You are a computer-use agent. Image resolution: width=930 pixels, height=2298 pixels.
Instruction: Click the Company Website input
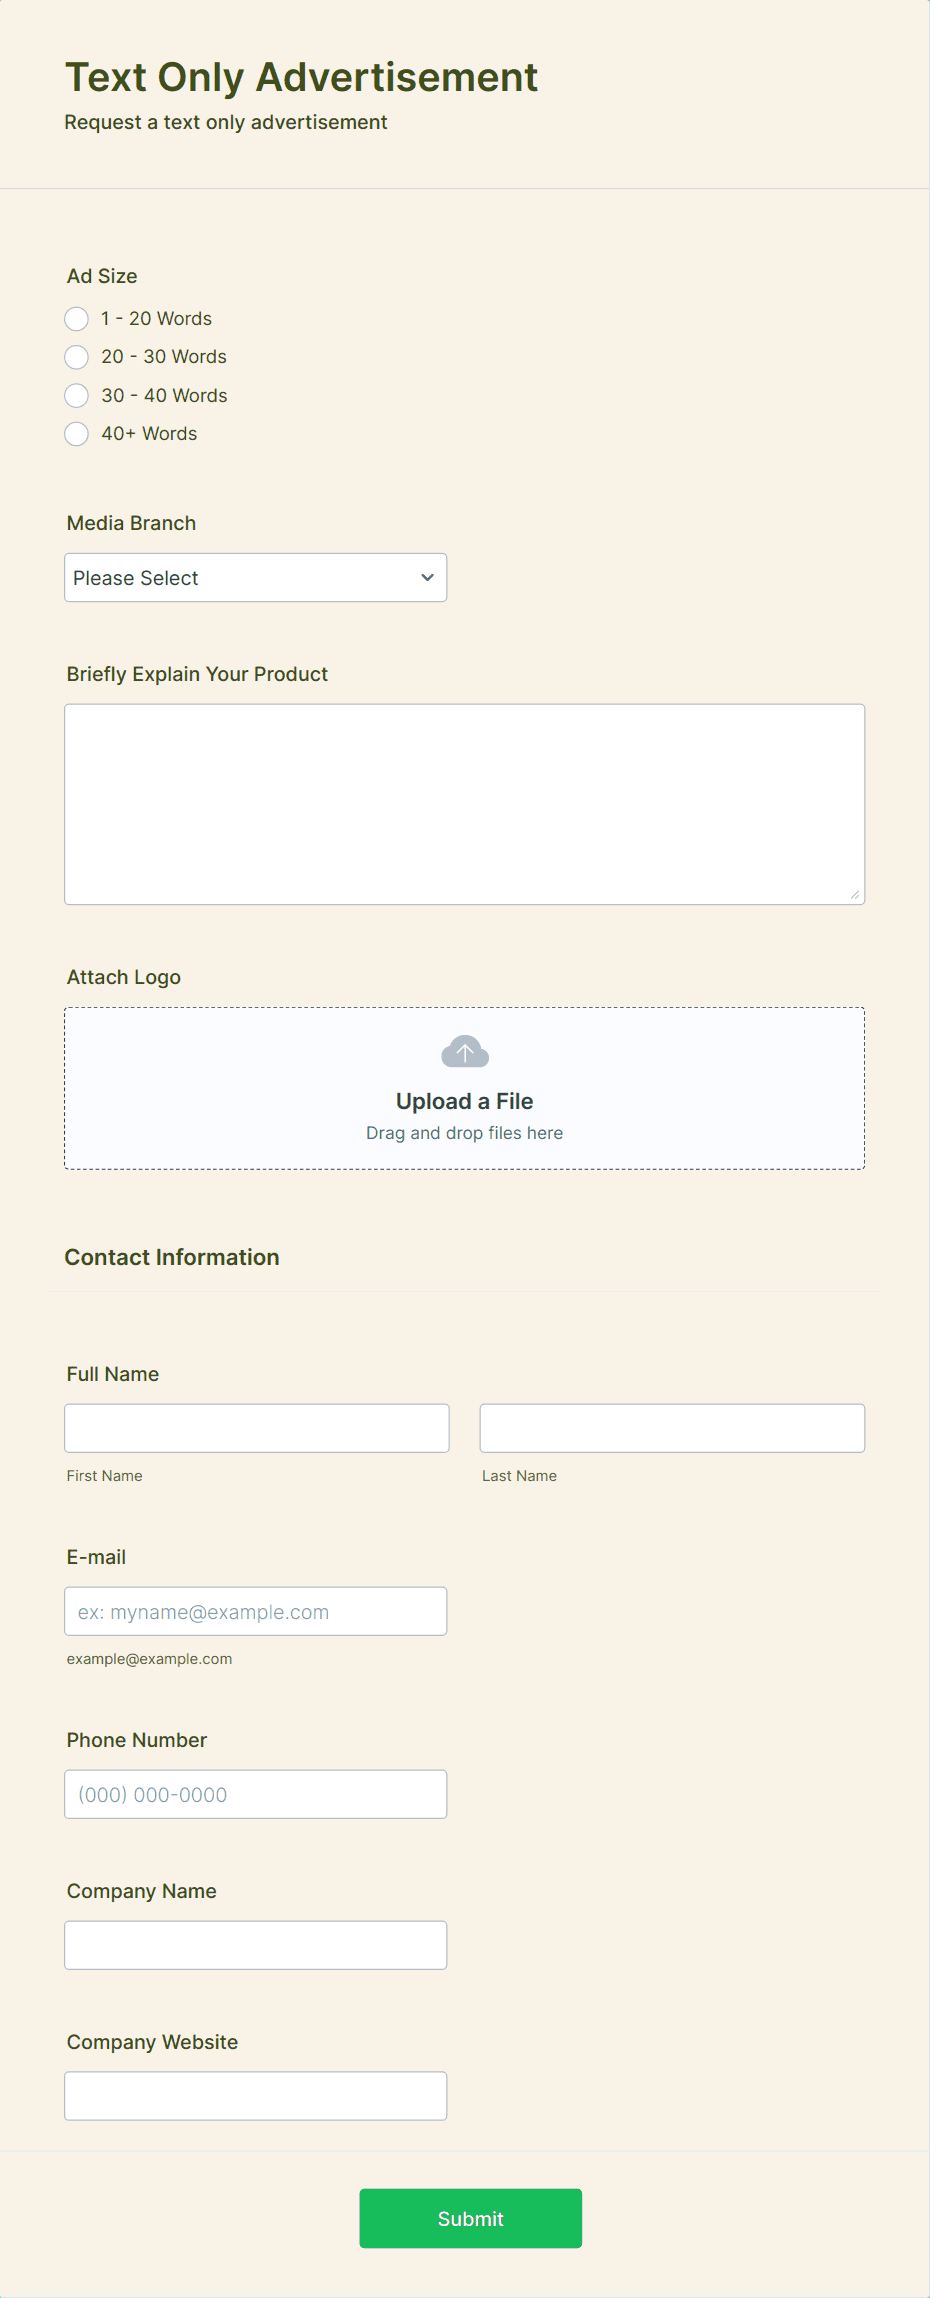tap(255, 2095)
